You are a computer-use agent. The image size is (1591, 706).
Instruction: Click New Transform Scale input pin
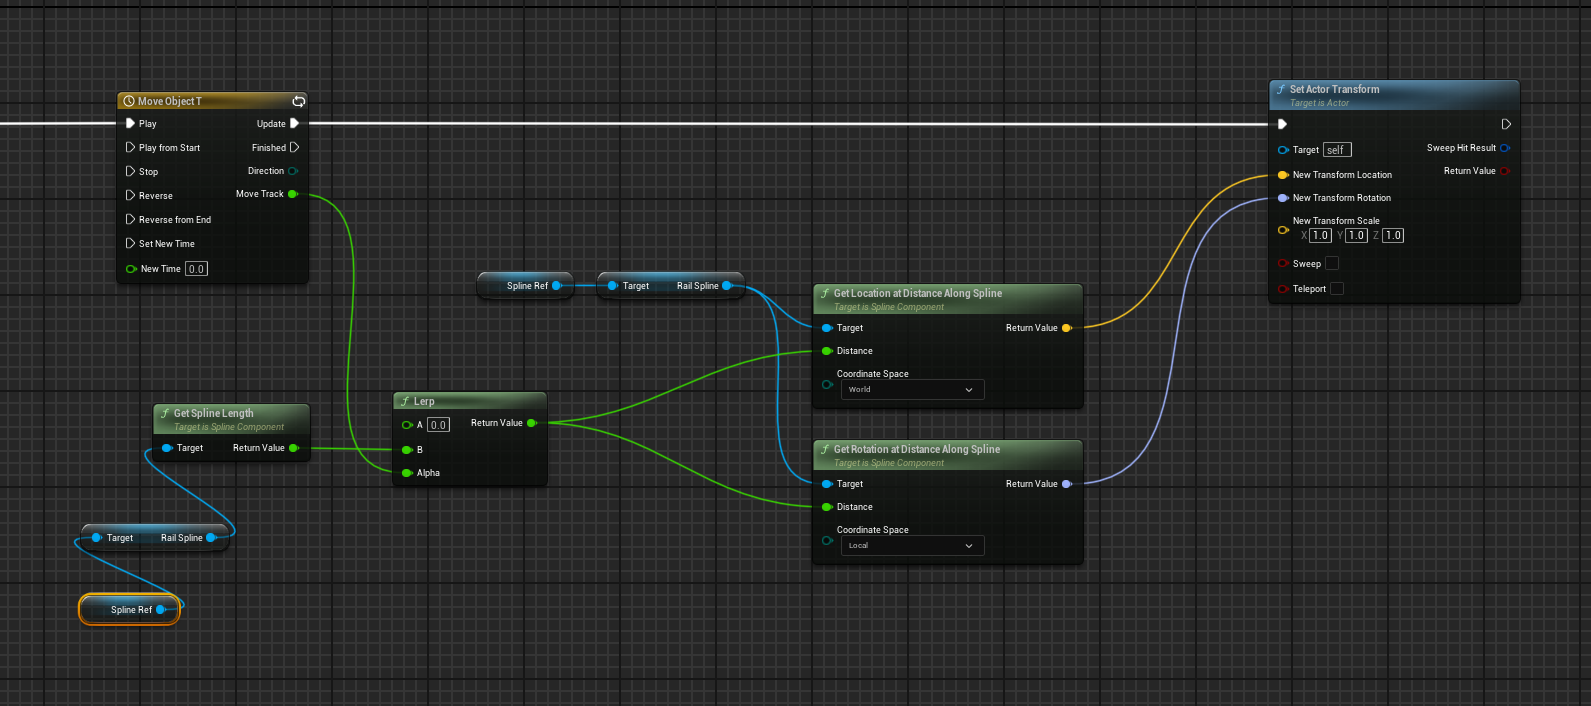1283,230
